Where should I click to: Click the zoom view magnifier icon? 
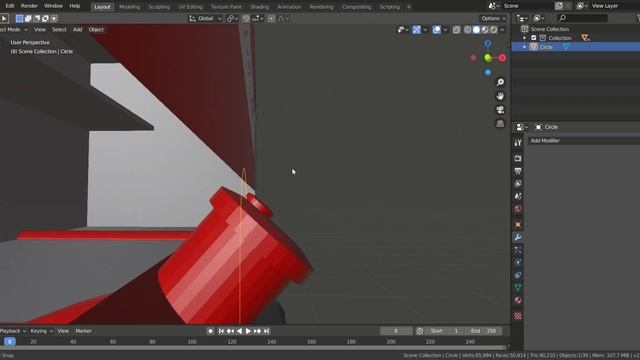pos(500,82)
